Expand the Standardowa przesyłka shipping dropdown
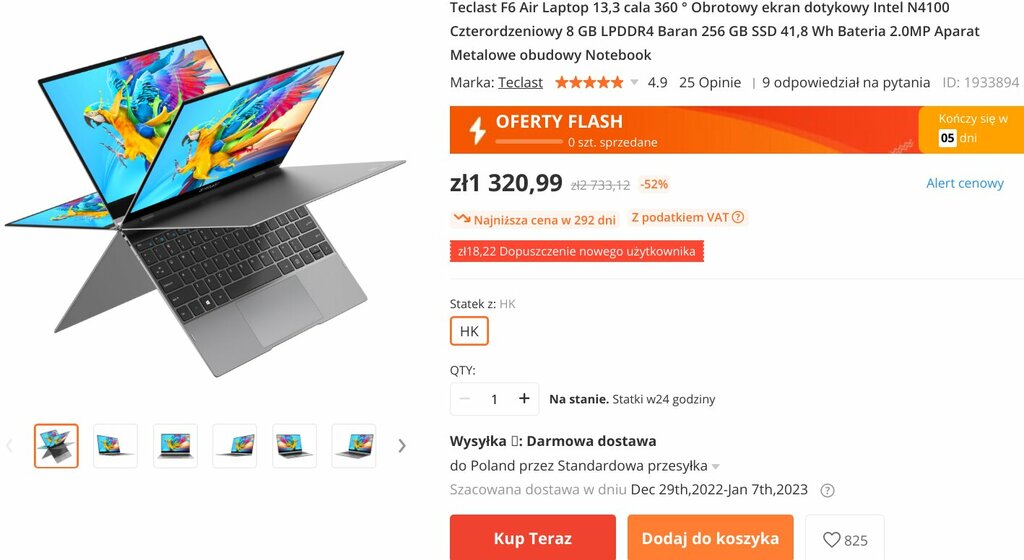1024x560 pixels. pyautogui.click(x=716, y=467)
